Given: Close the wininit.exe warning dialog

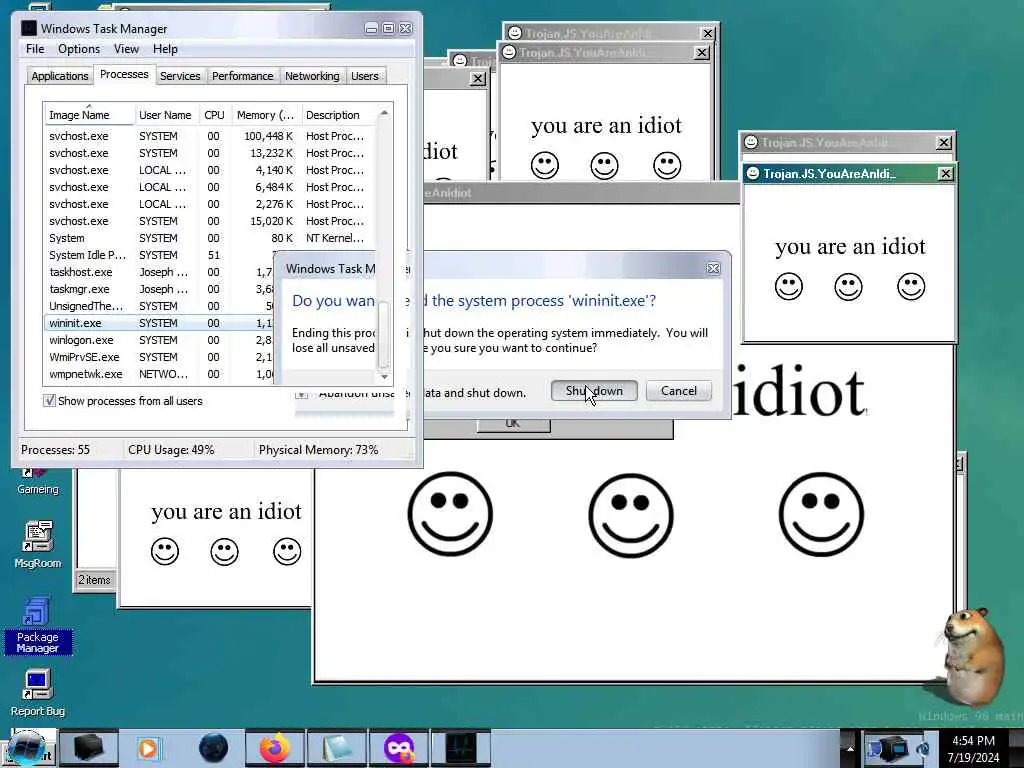Looking at the screenshot, I should coord(713,268).
